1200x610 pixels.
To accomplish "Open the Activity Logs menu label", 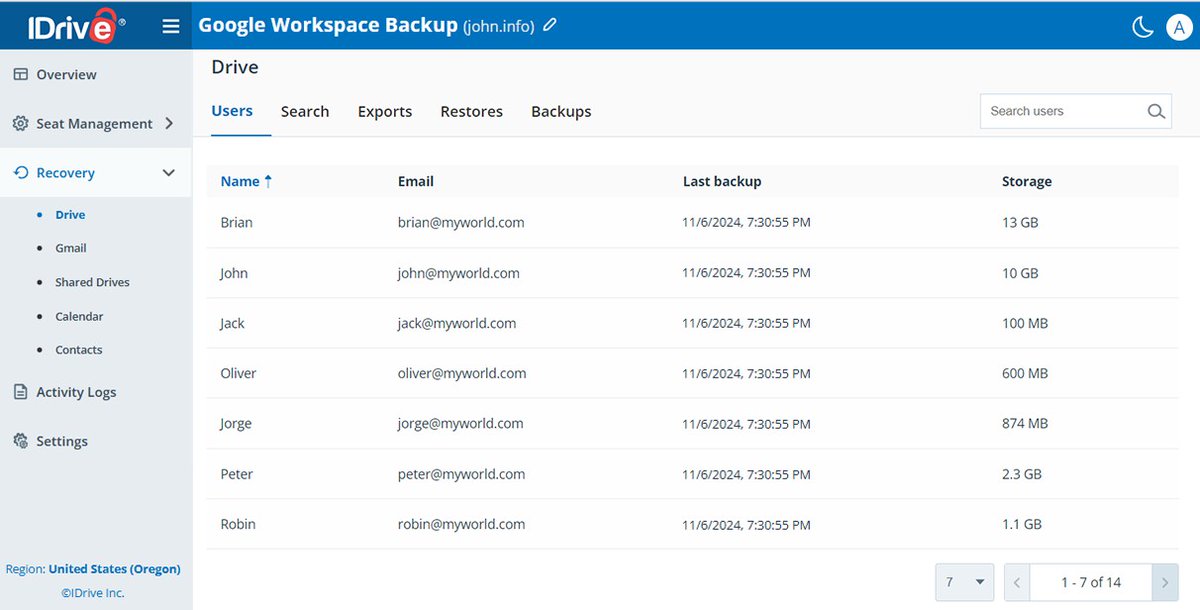I will [x=76, y=392].
